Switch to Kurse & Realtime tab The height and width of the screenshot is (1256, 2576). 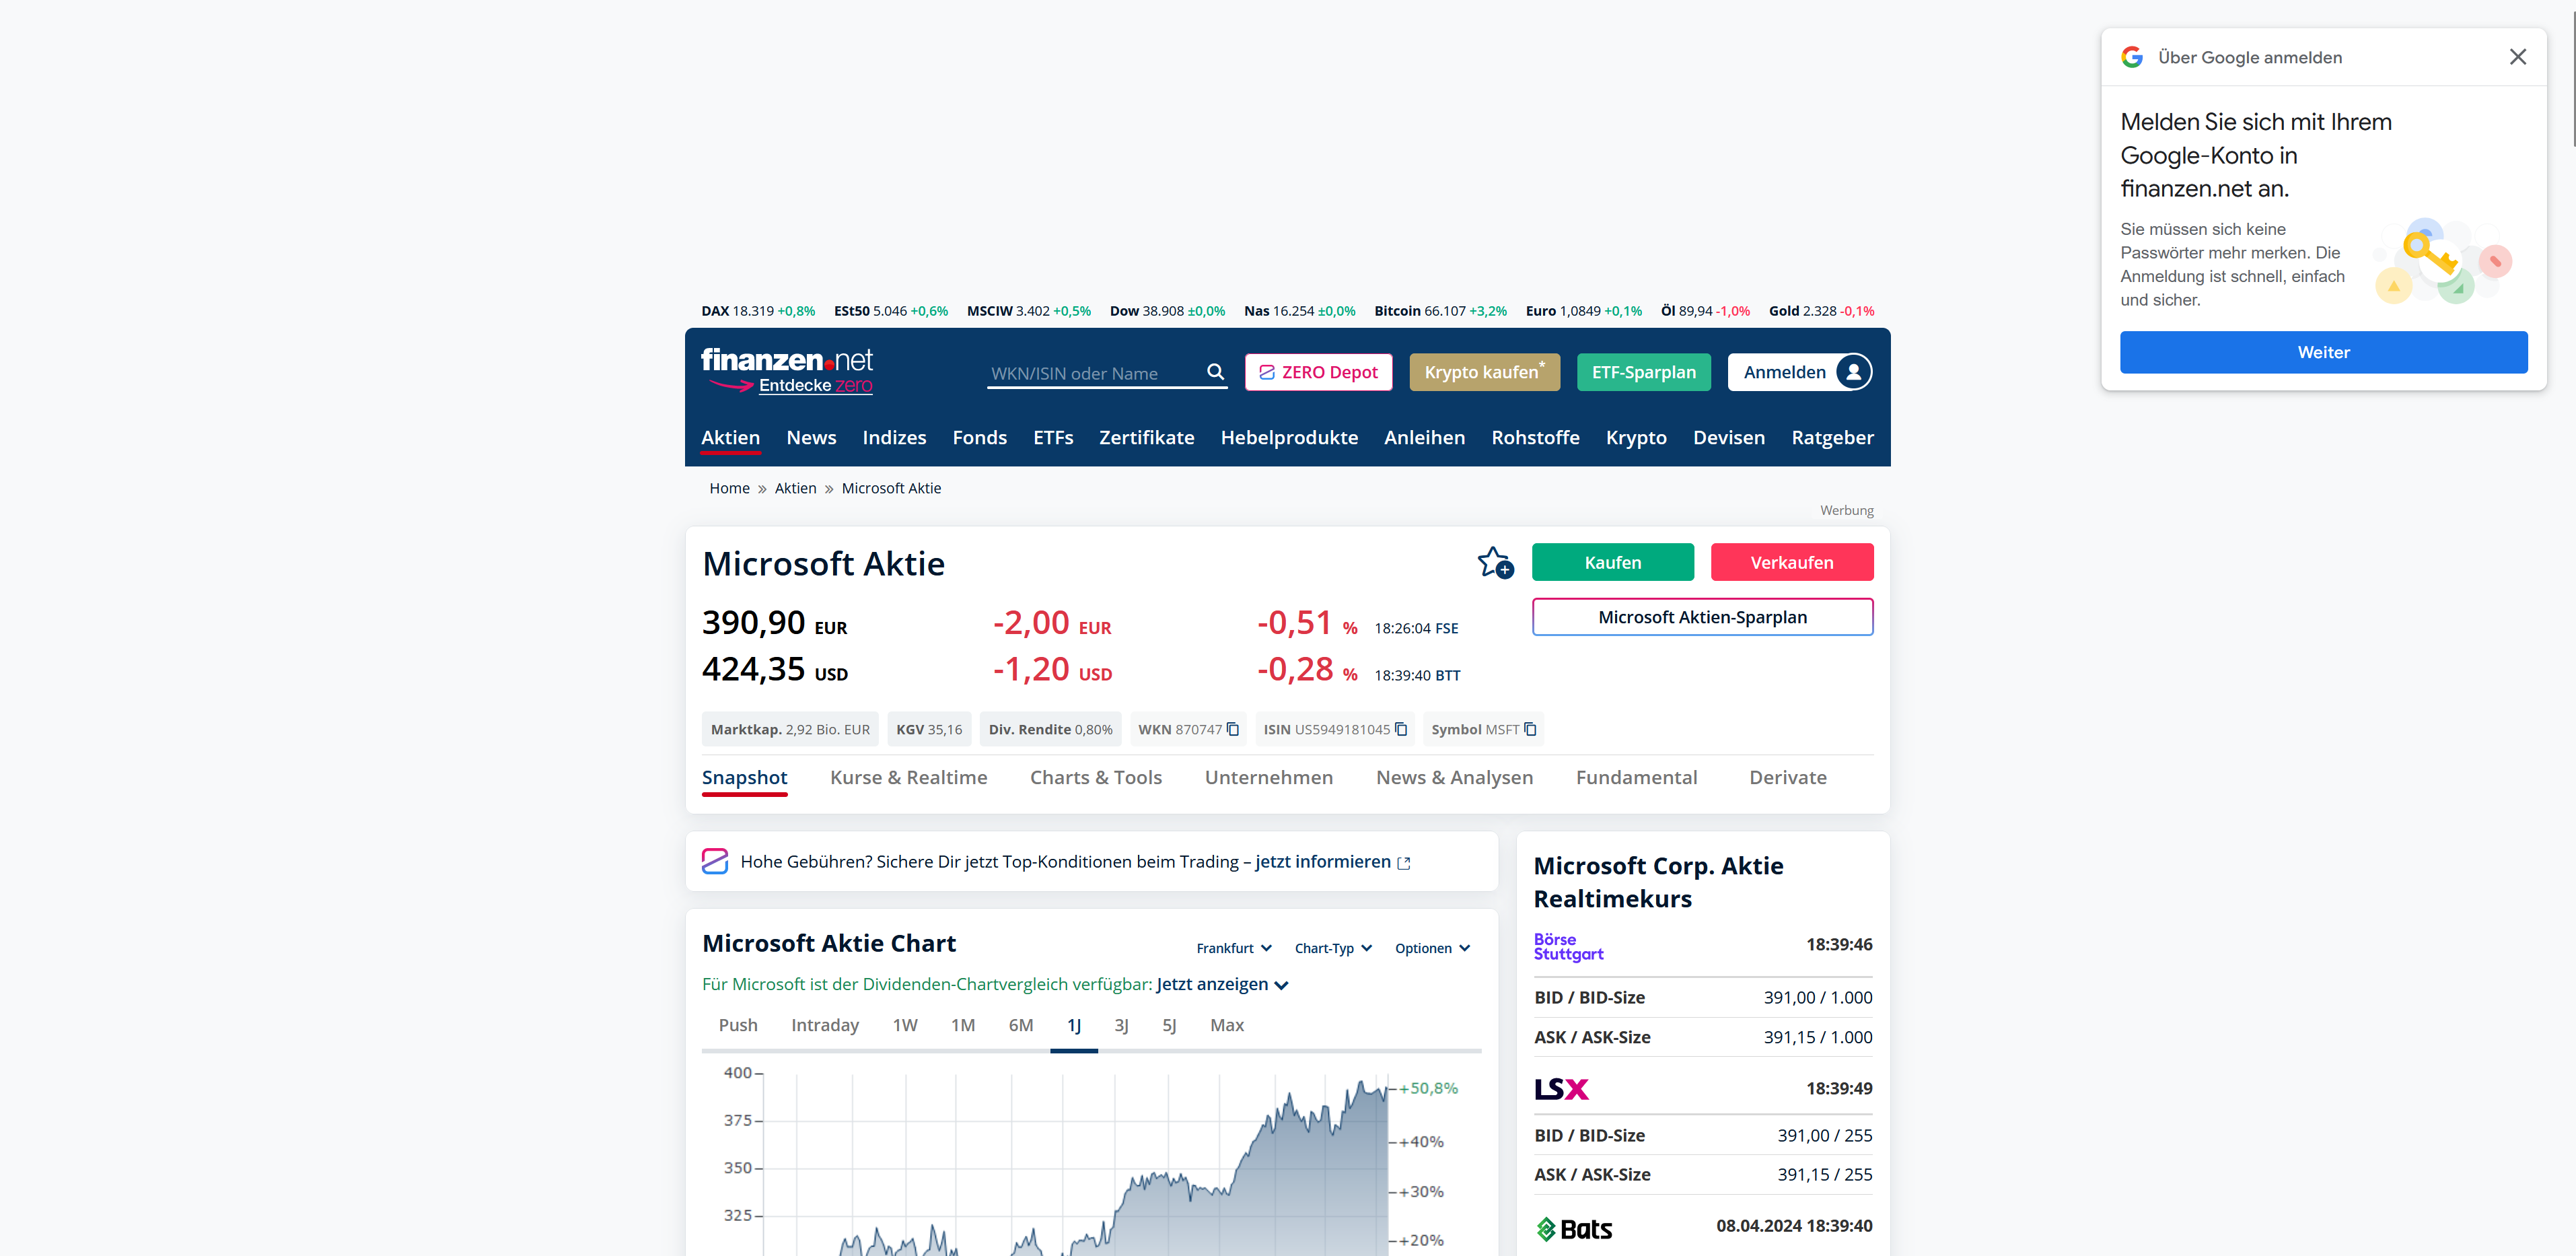coord(908,777)
